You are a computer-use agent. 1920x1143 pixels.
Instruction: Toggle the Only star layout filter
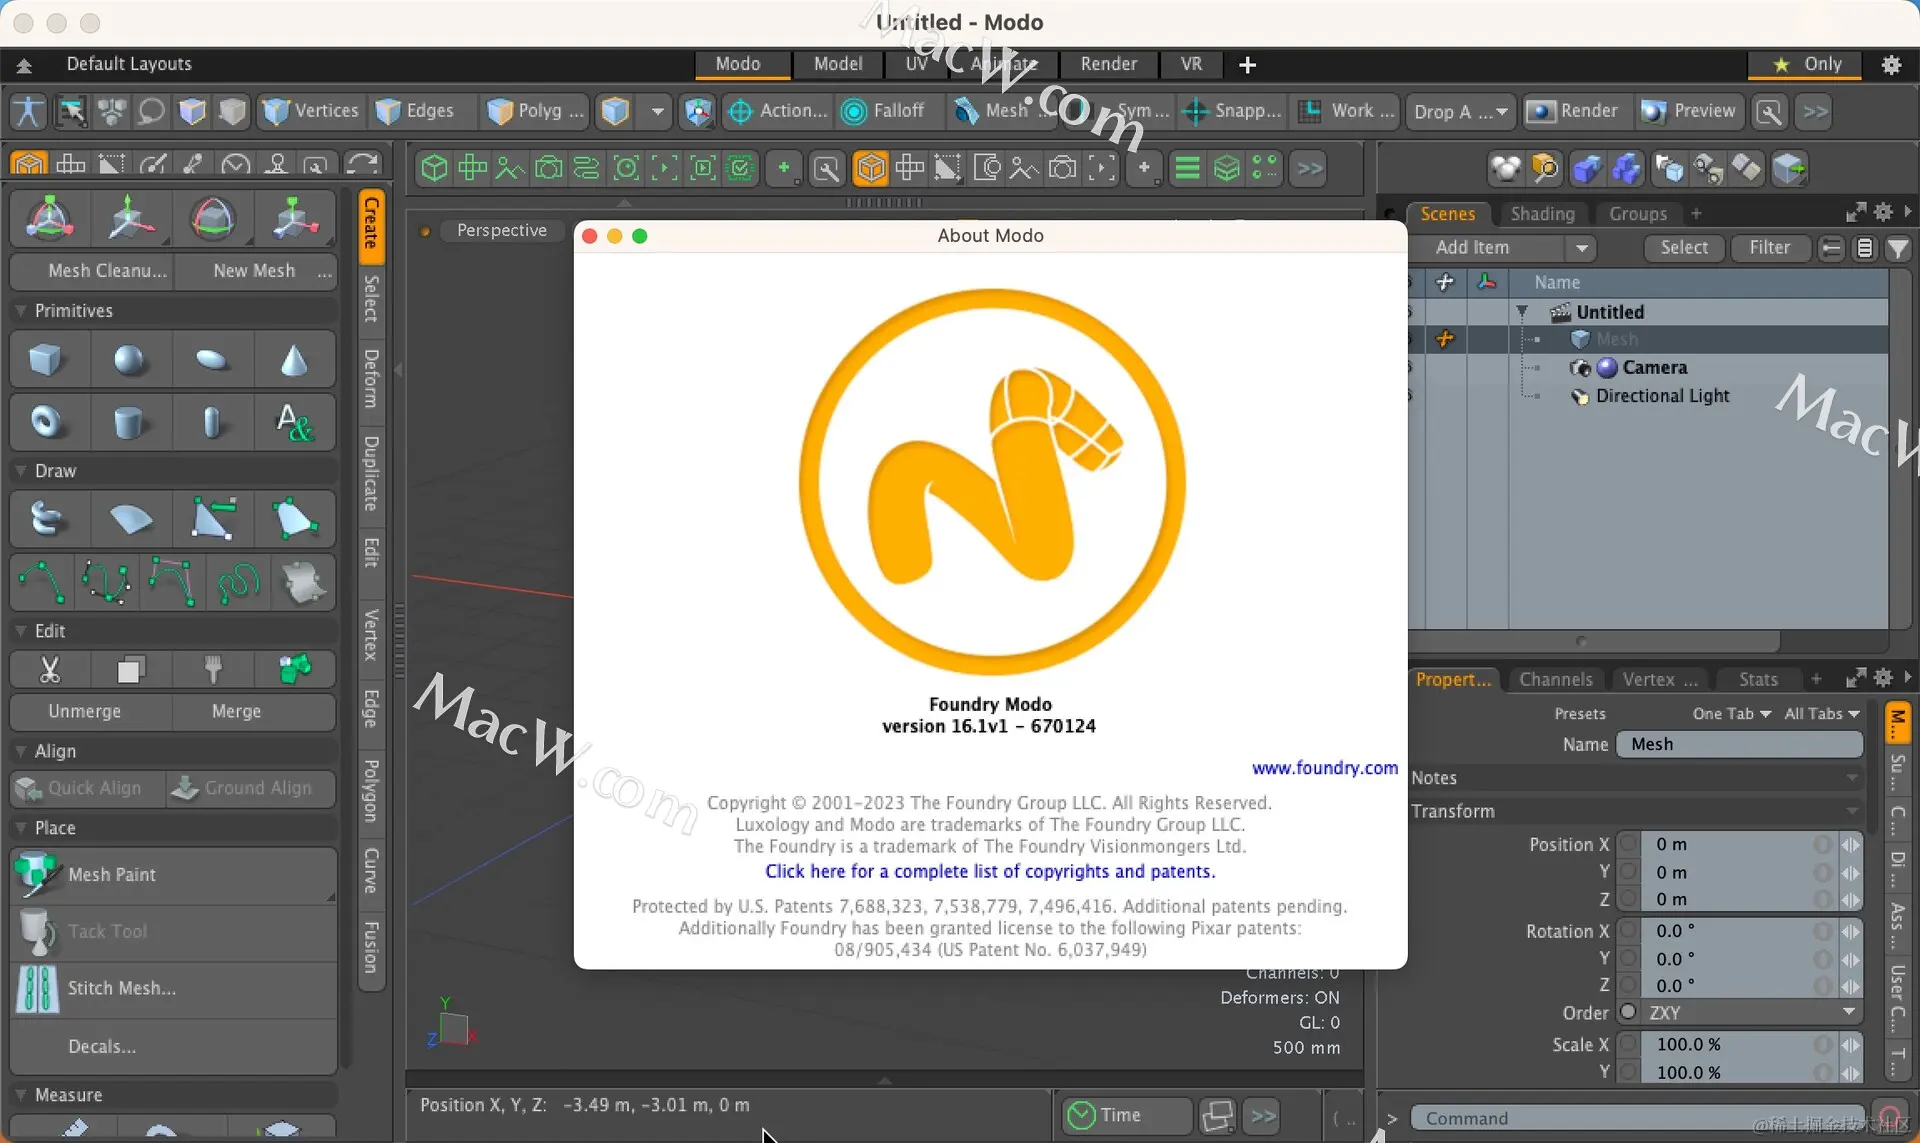pyautogui.click(x=1806, y=64)
